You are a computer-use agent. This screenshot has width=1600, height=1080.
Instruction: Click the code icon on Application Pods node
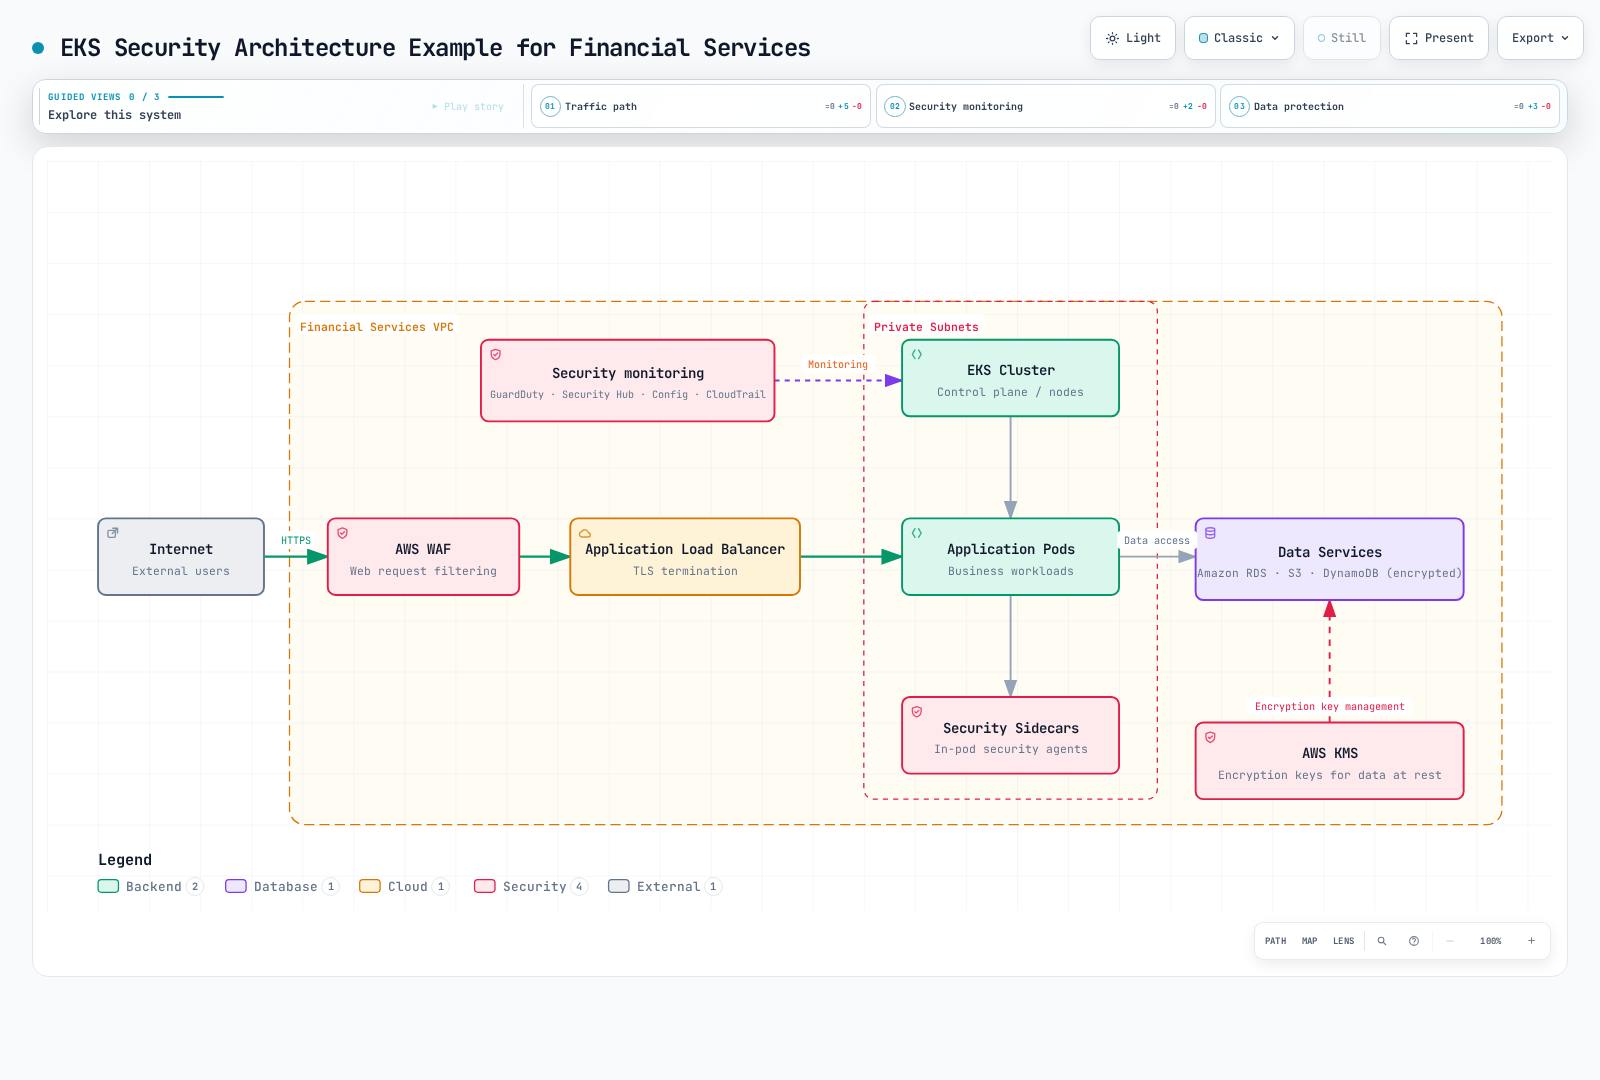tap(917, 533)
